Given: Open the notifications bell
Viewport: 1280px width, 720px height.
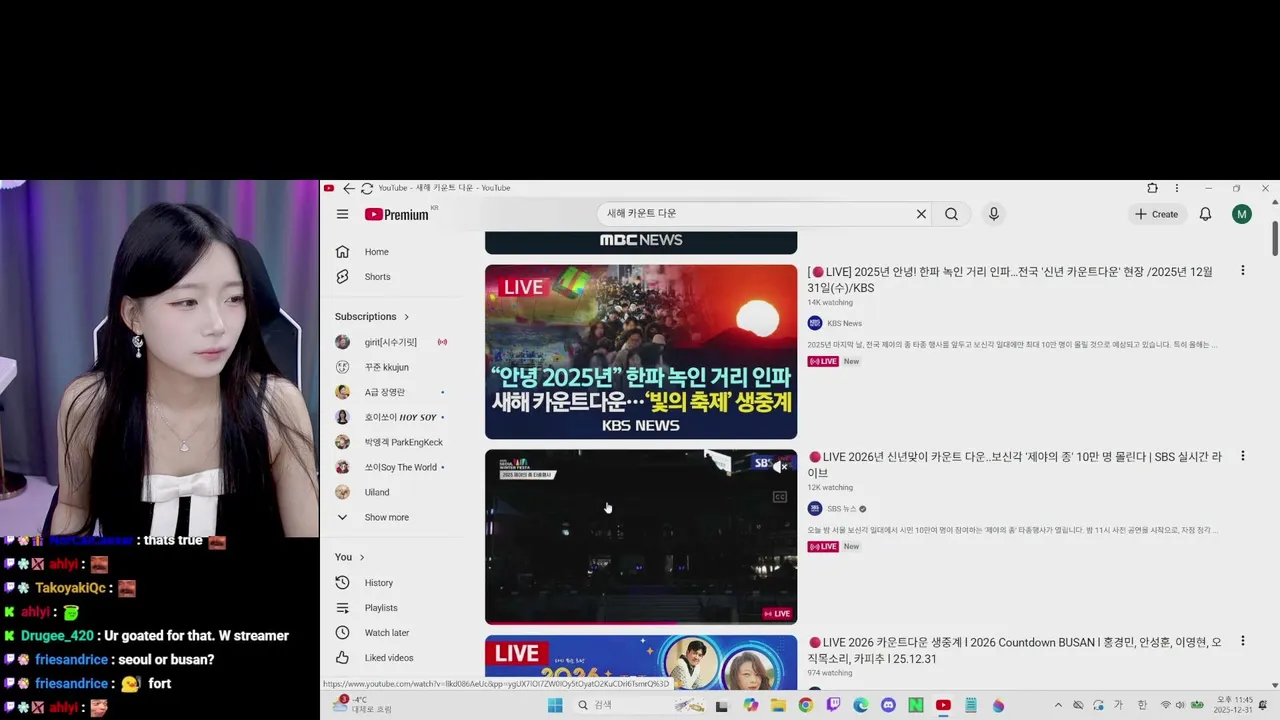Looking at the screenshot, I should click(x=1205, y=214).
